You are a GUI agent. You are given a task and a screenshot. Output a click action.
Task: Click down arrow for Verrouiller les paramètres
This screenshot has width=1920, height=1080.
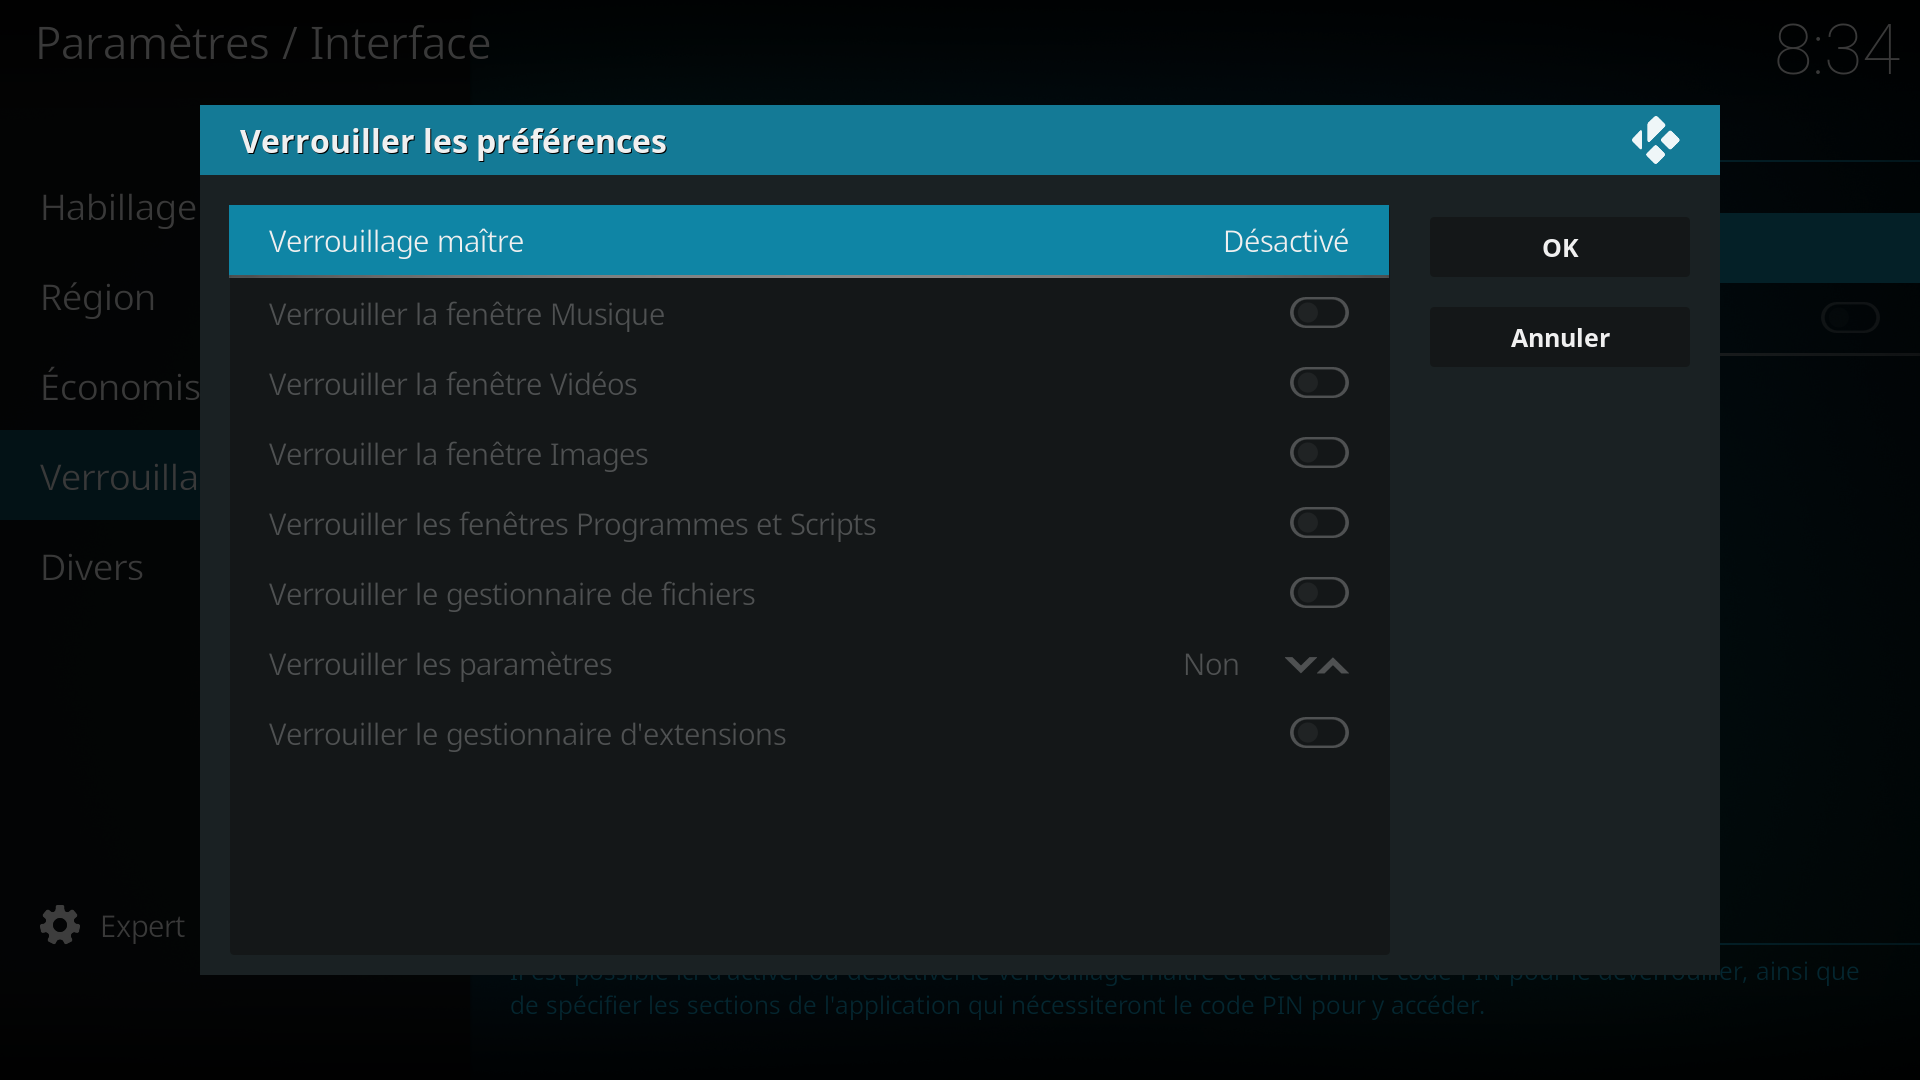(x=1299, y=665)
